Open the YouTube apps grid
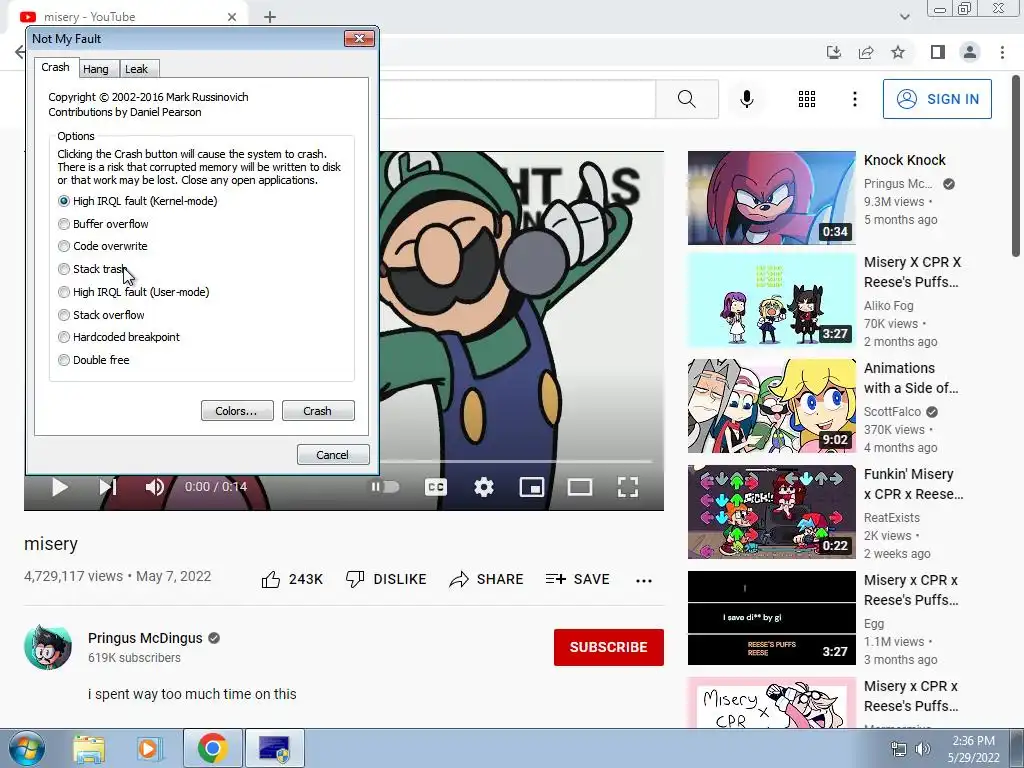1024x768 pixels. [x=807, y=99]
